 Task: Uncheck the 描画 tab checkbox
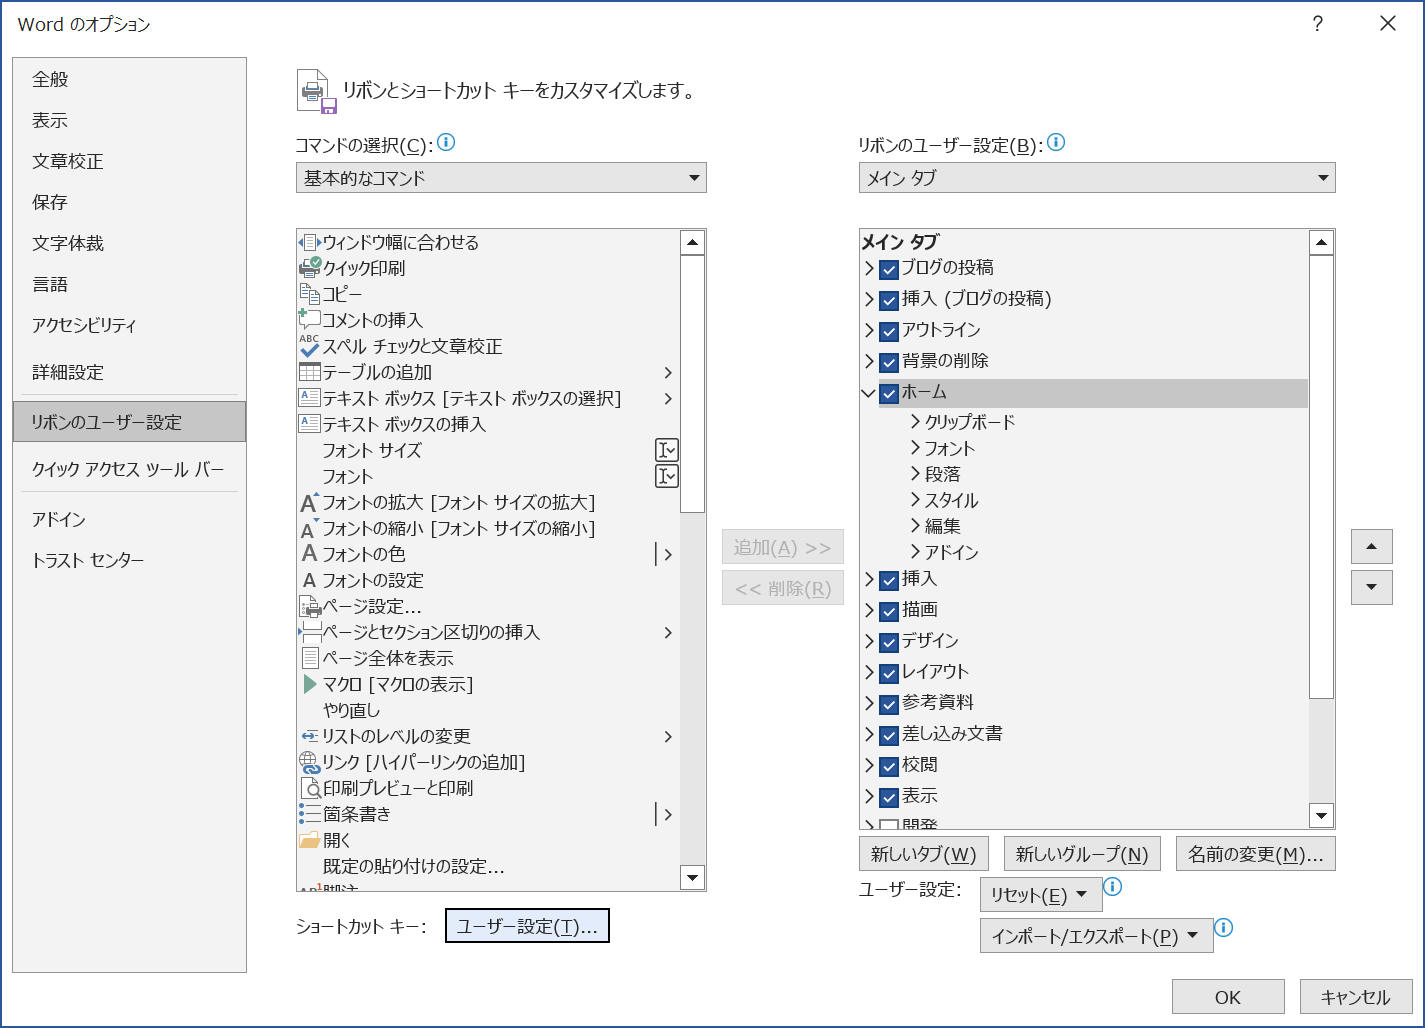(889, 611)
